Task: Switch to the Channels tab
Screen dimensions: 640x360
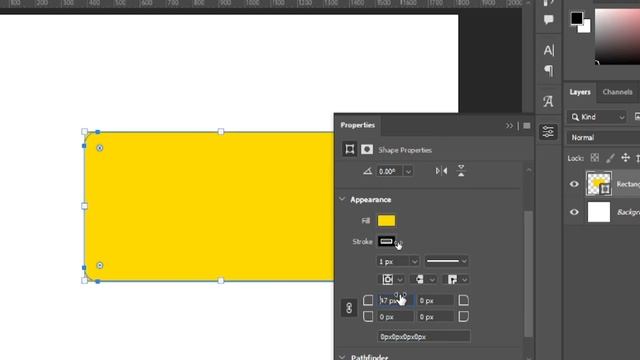Action: click(617, 92)
